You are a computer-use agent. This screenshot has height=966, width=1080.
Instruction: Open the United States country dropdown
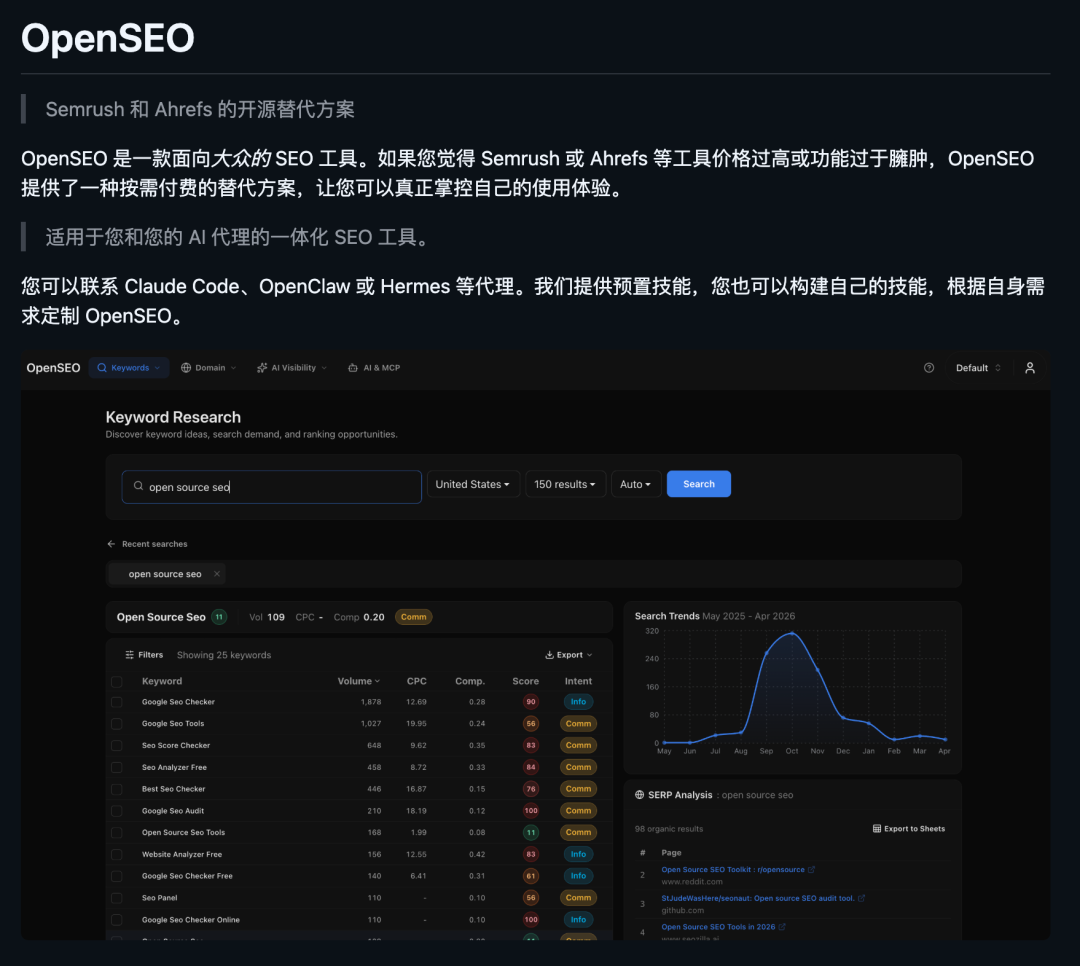click(473, 484)
